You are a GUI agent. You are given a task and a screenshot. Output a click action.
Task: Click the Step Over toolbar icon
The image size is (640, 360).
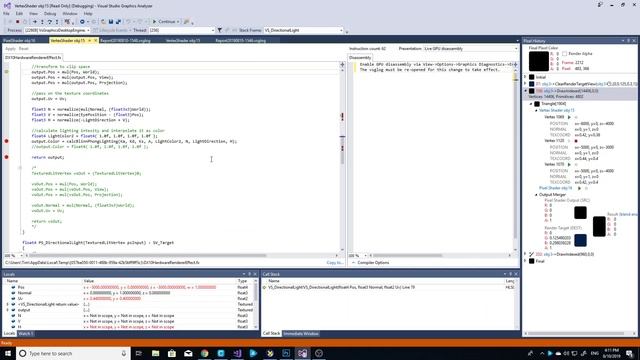tap(49, 22)
